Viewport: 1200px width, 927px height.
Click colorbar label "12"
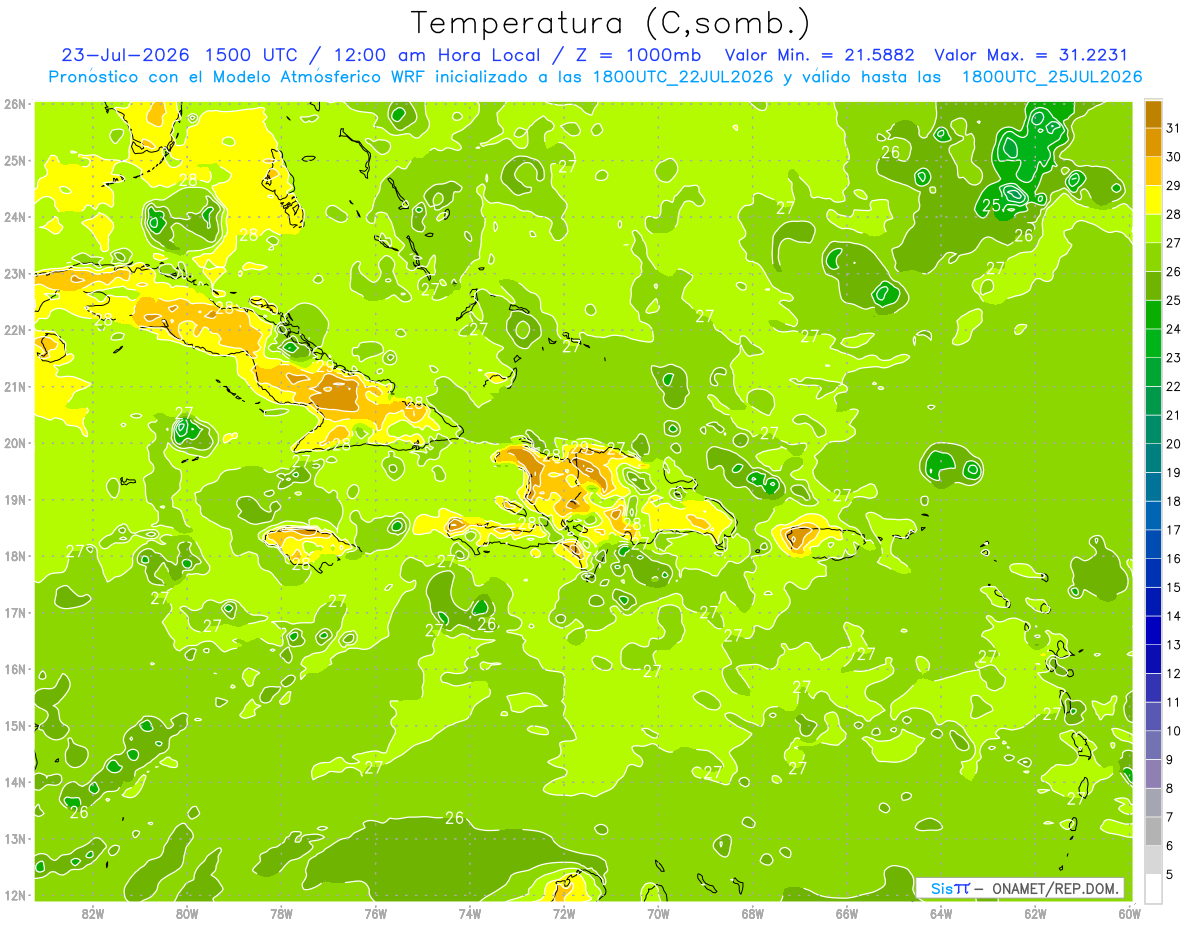pyautogui.click(x=1174, y=673)
